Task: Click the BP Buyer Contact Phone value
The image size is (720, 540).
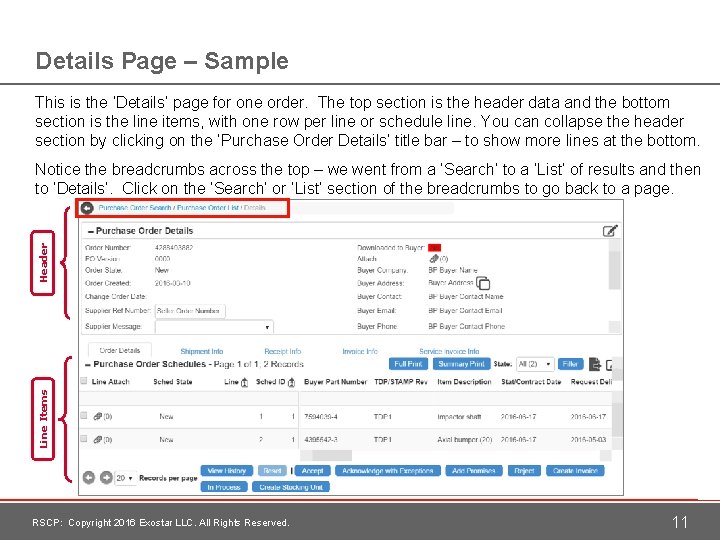Action: (467, 326)
